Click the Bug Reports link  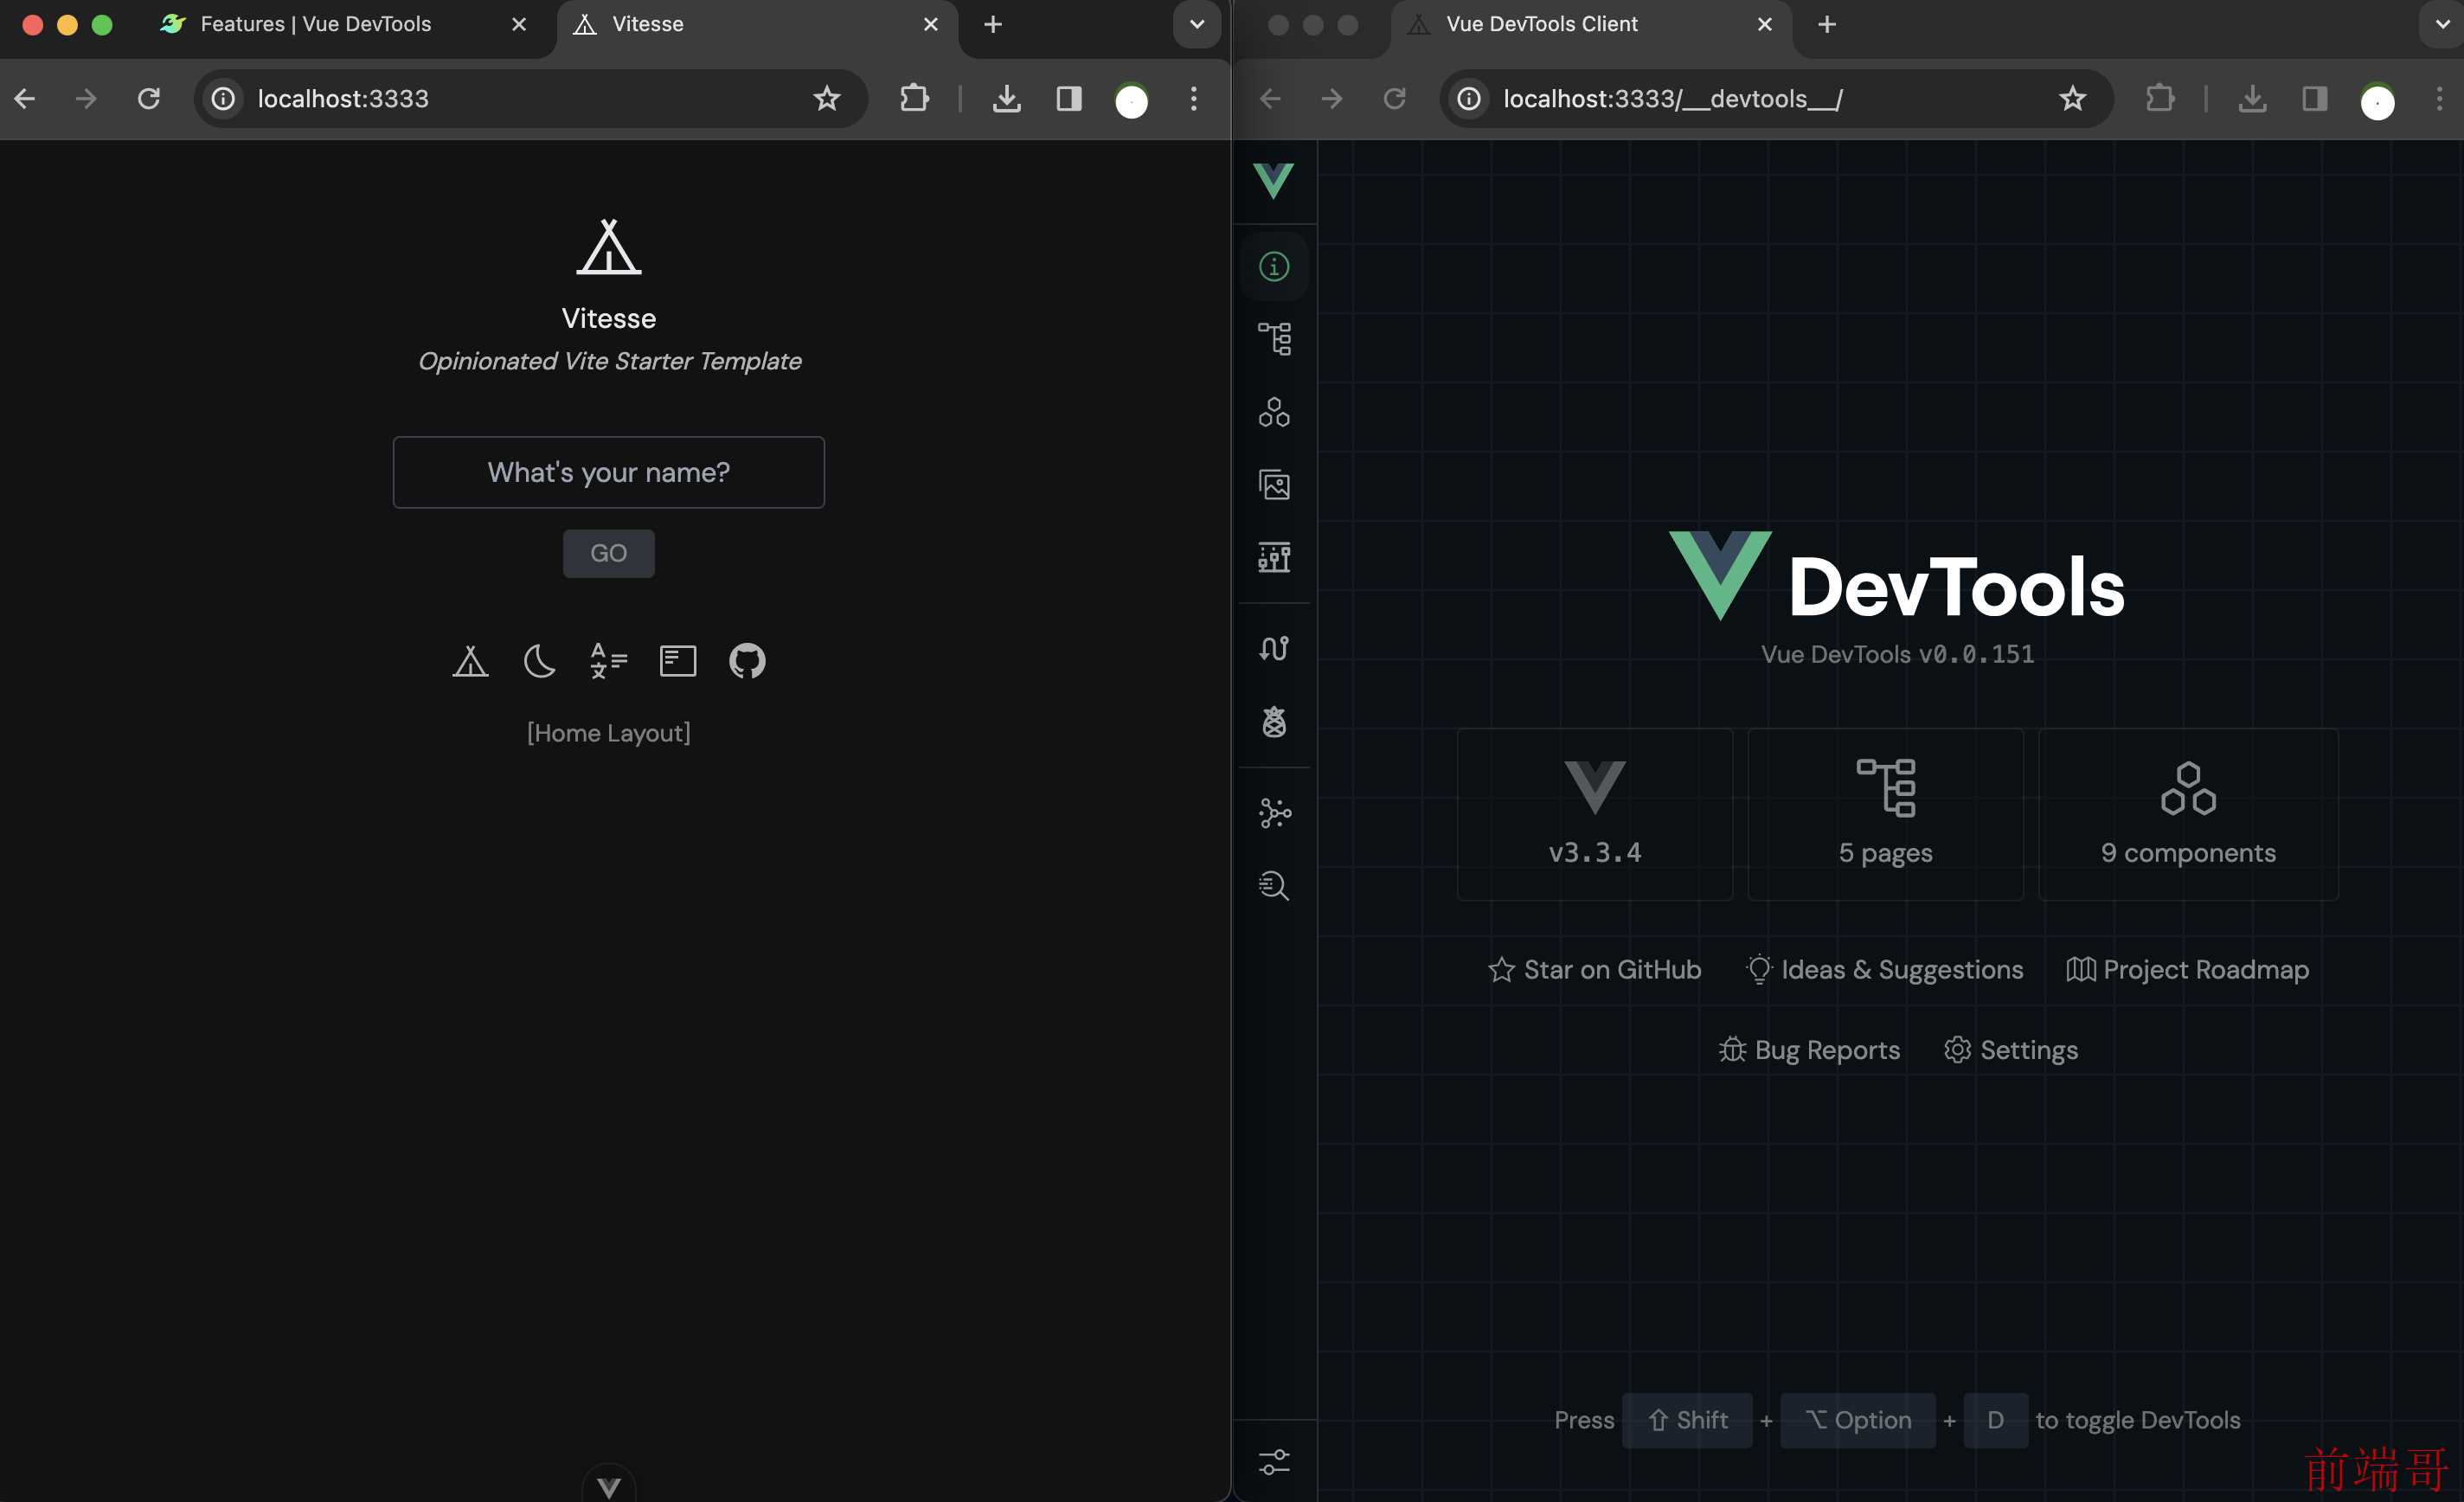click(1809, 1049)
